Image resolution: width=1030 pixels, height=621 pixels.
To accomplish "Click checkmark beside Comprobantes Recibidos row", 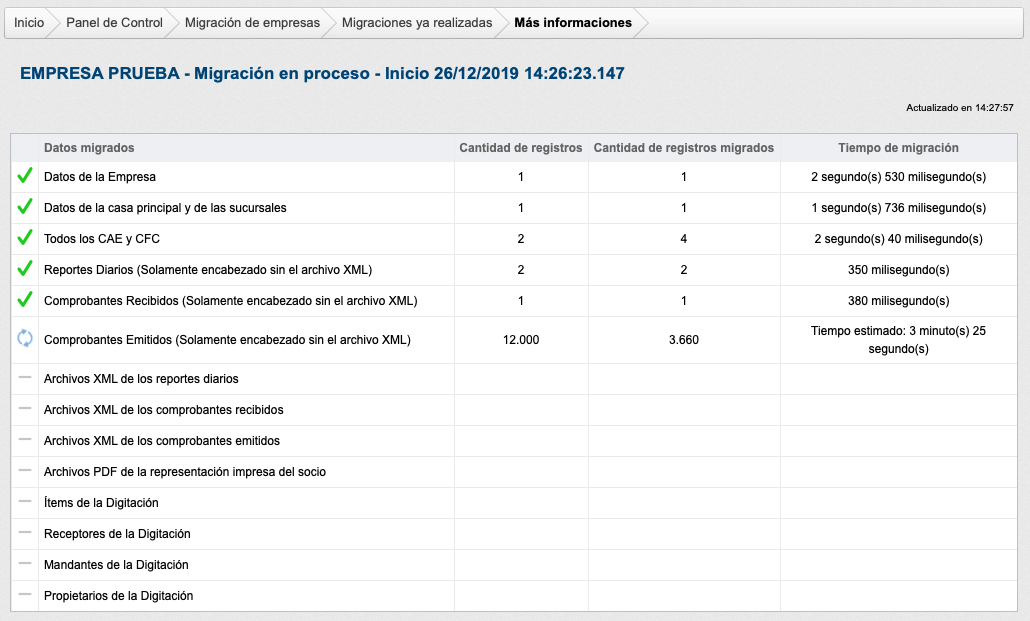I will (x=25, y=300).
